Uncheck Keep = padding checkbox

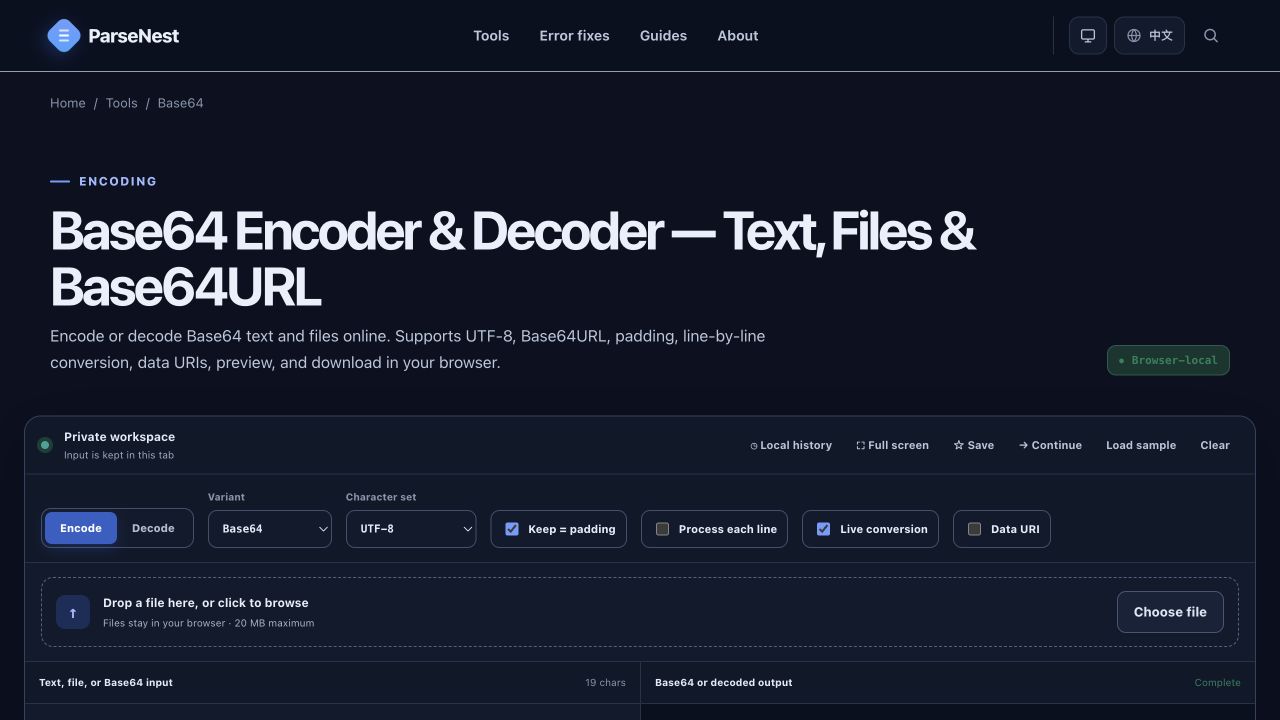point(512,529)
